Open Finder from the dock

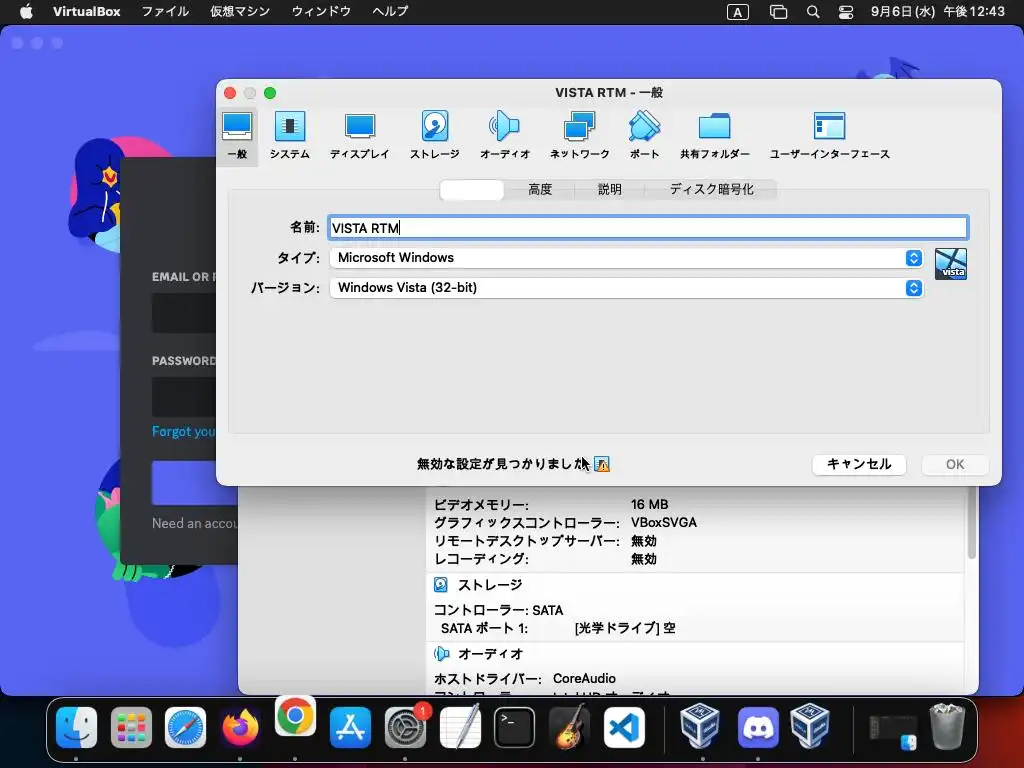pos(76,727)
